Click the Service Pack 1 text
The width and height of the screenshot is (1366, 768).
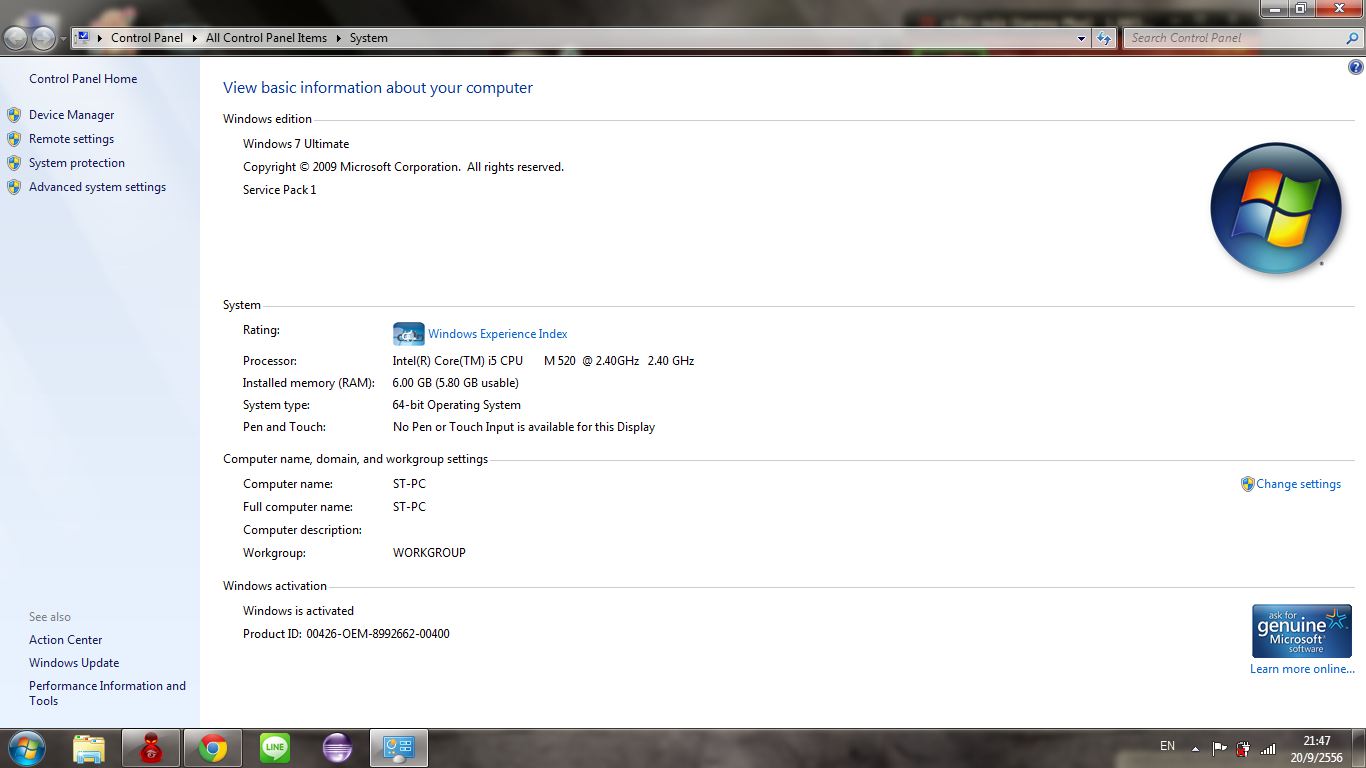point(280,190)
